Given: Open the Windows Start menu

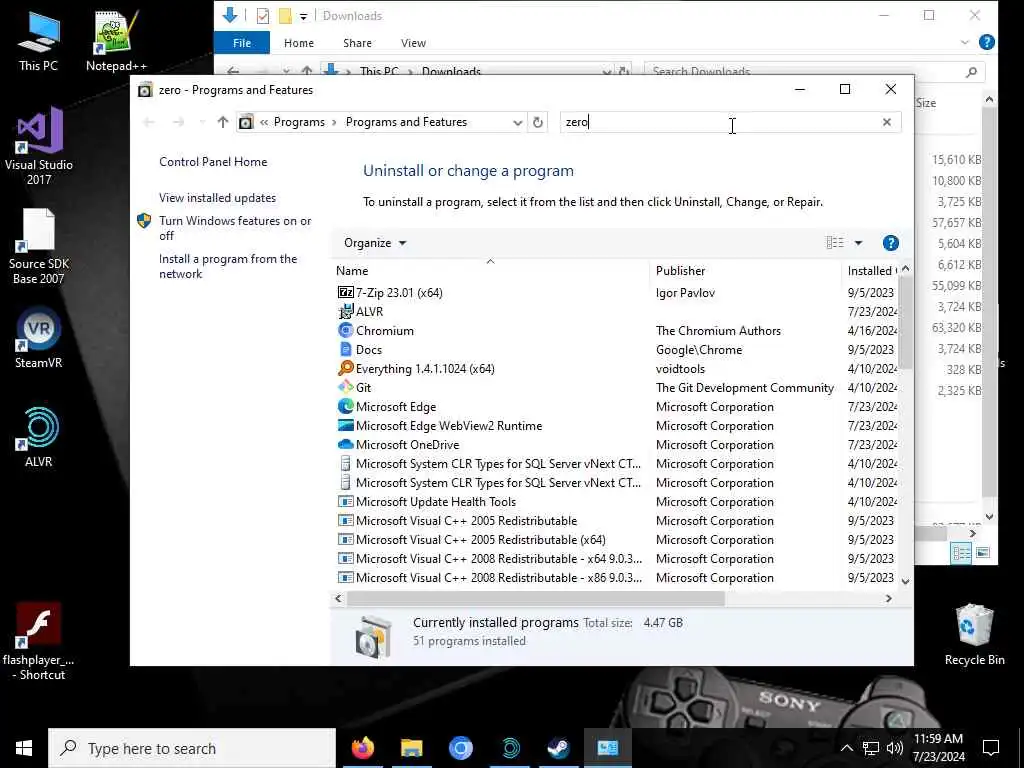Looking at the screenshot, I should tap(24, 748).
